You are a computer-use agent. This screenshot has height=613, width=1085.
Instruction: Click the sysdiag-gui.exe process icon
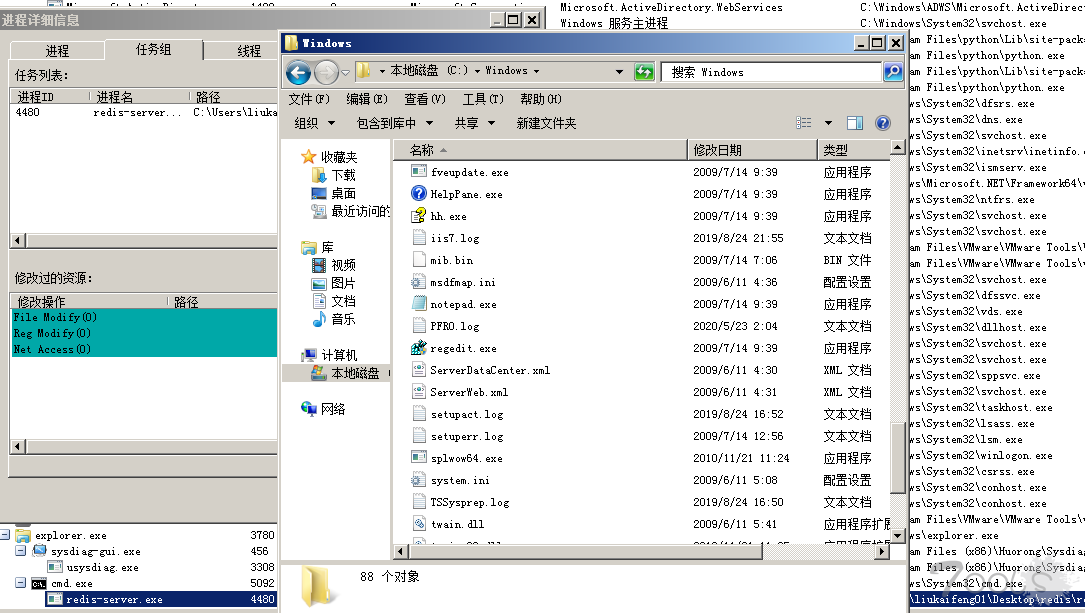tap(39, 551)
